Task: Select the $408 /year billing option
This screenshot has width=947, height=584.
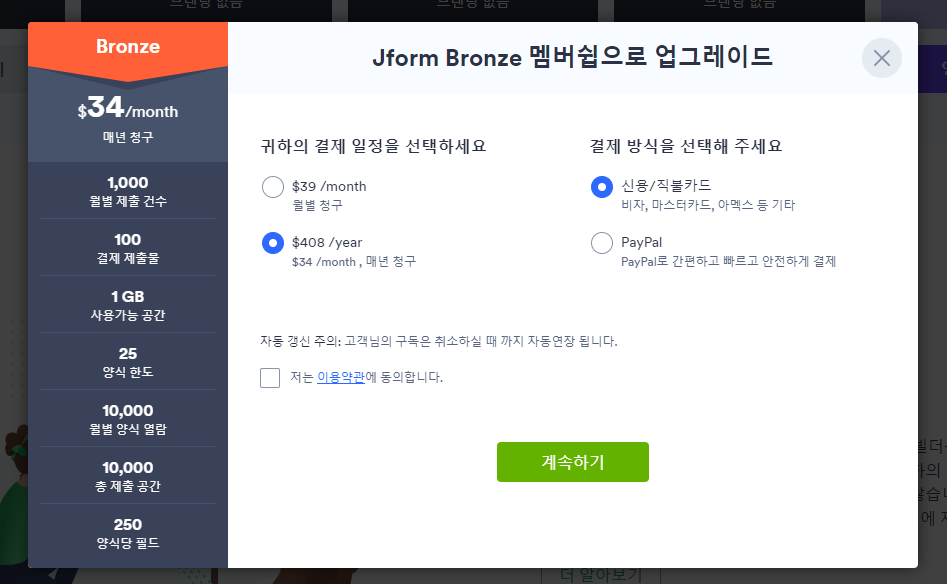Action: (271, 243)
